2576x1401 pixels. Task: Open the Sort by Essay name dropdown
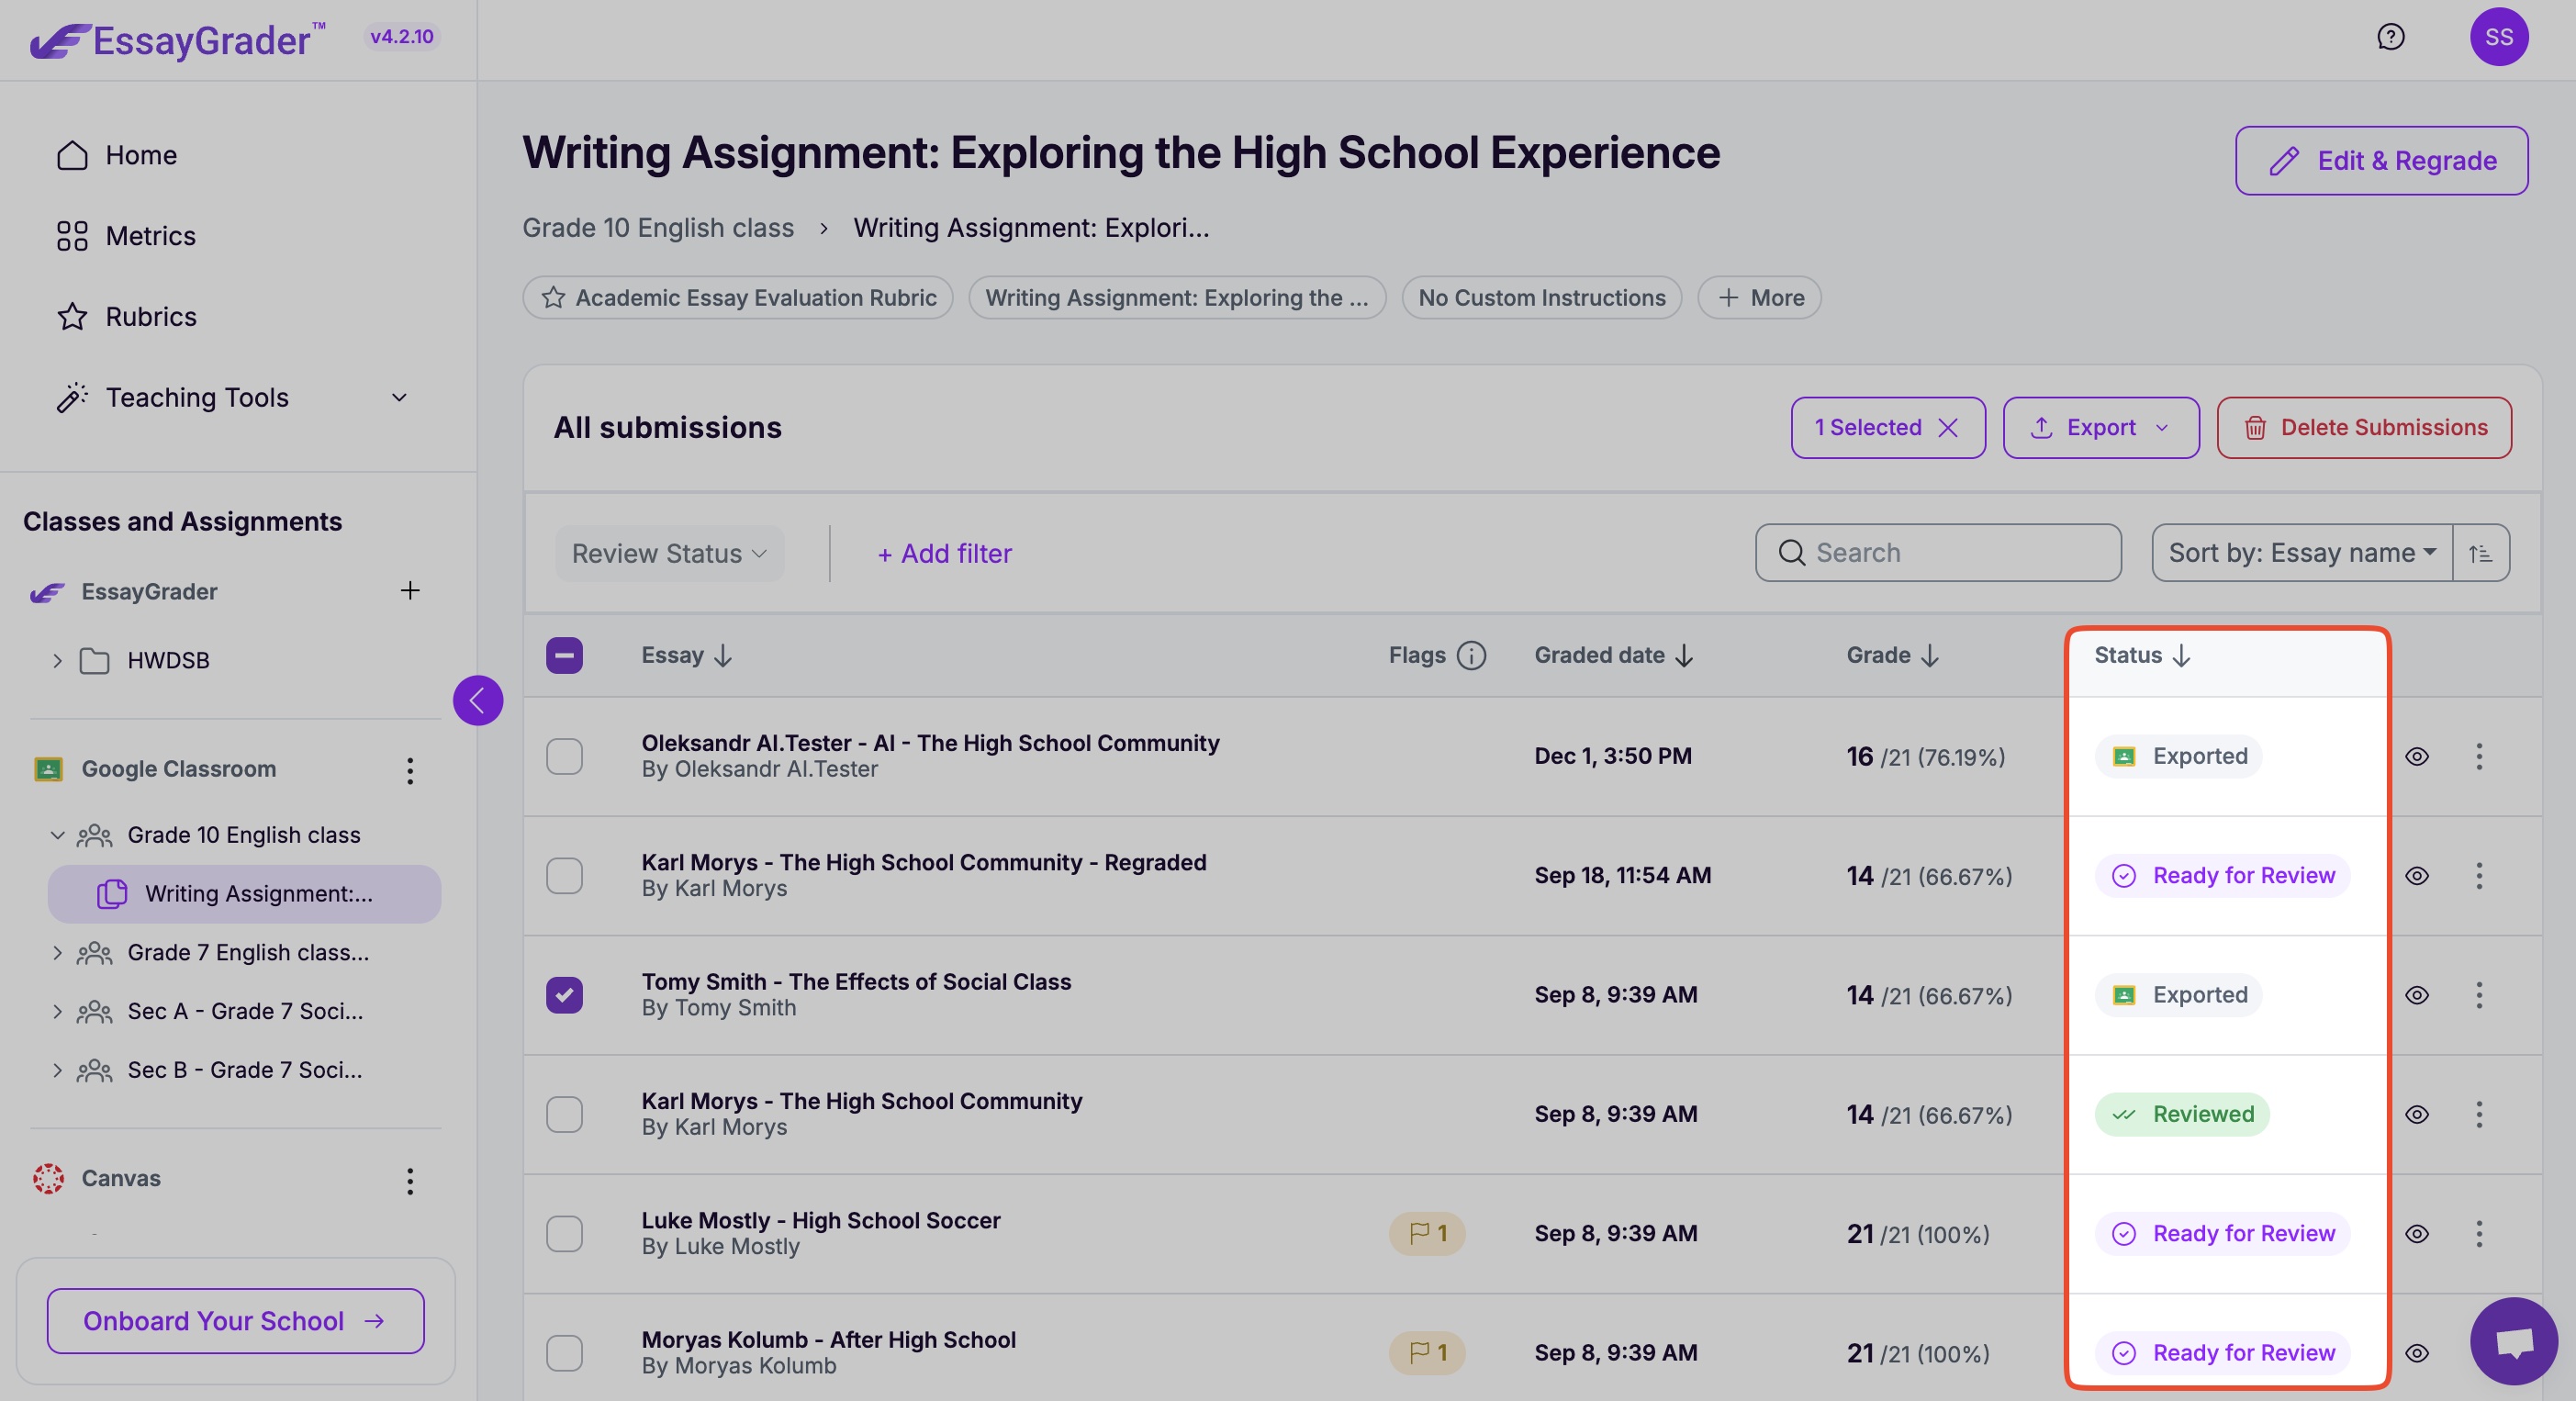[2301, 553]
